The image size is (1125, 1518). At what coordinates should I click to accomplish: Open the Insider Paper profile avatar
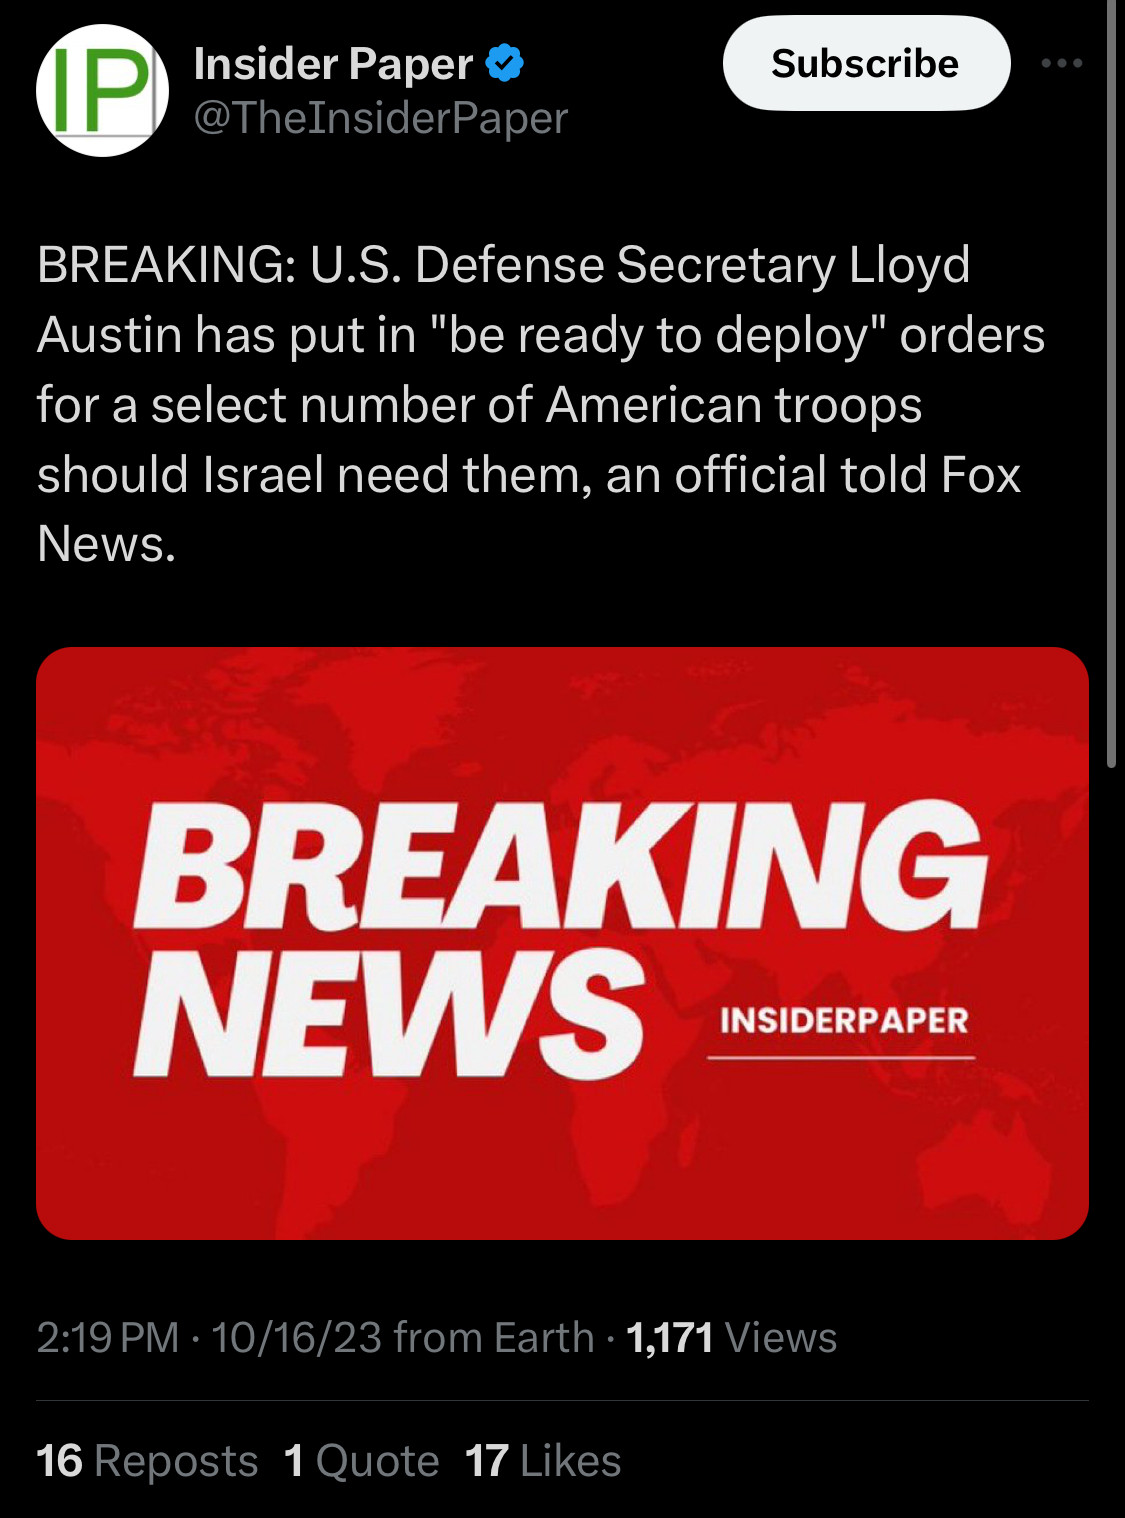click(x=102, y=90)
